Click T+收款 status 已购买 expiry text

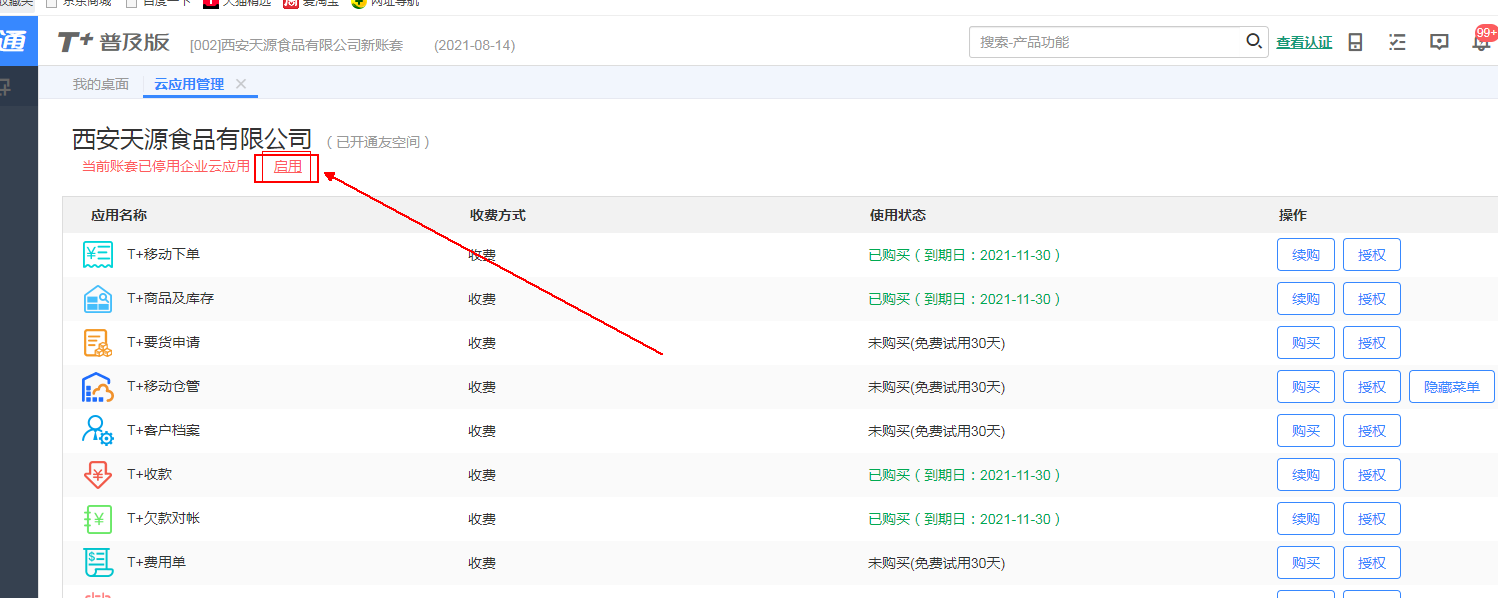point(965,475)
